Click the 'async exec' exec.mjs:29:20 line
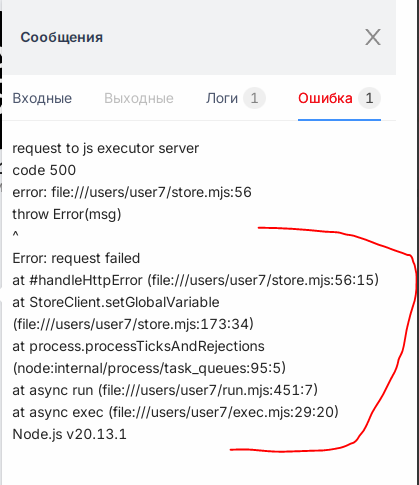 [x=175, y=412]
